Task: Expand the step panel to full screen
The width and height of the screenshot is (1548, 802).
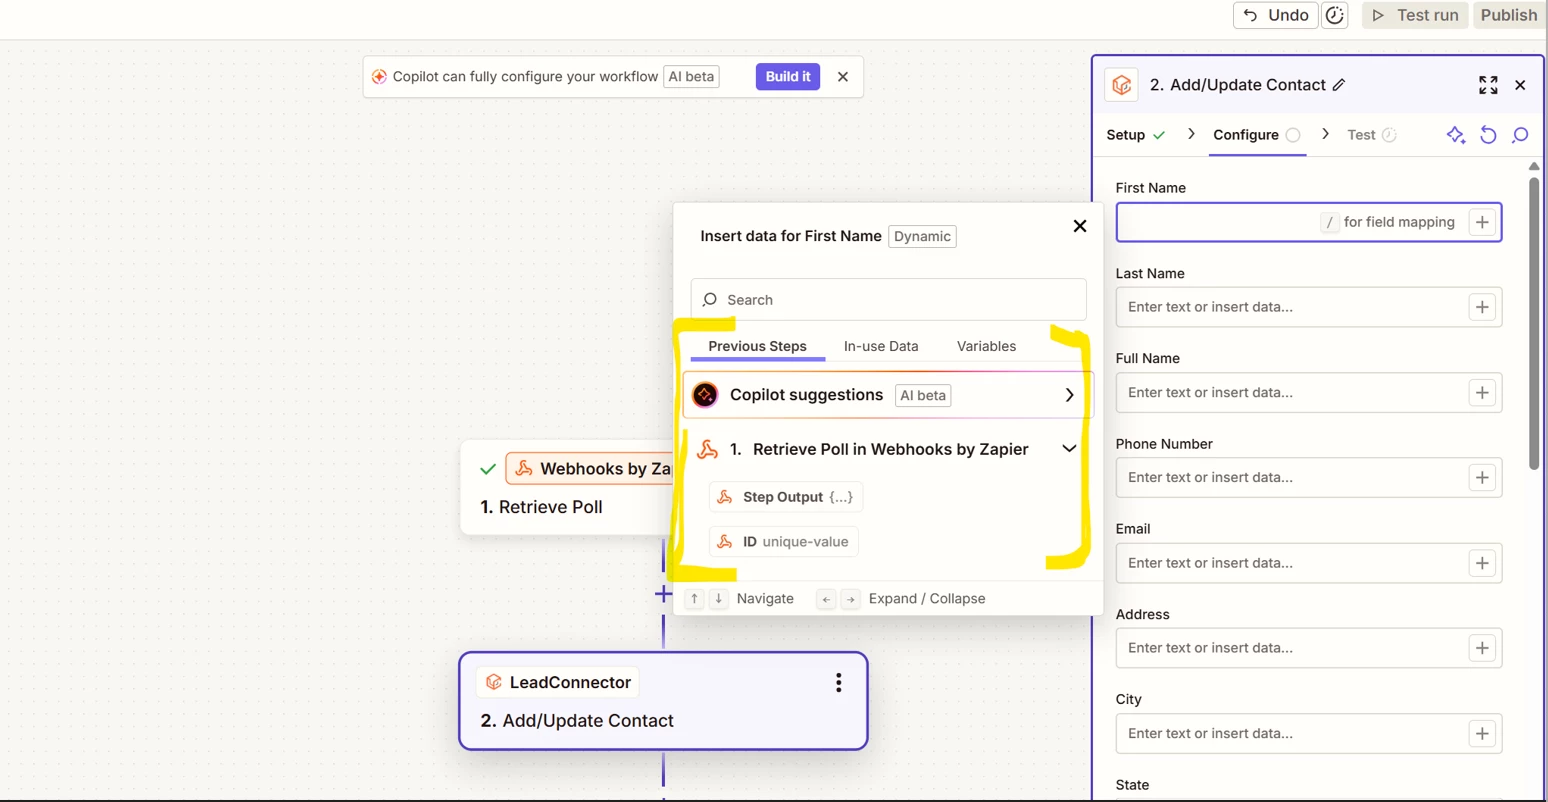Action: tap(1488, 85)
